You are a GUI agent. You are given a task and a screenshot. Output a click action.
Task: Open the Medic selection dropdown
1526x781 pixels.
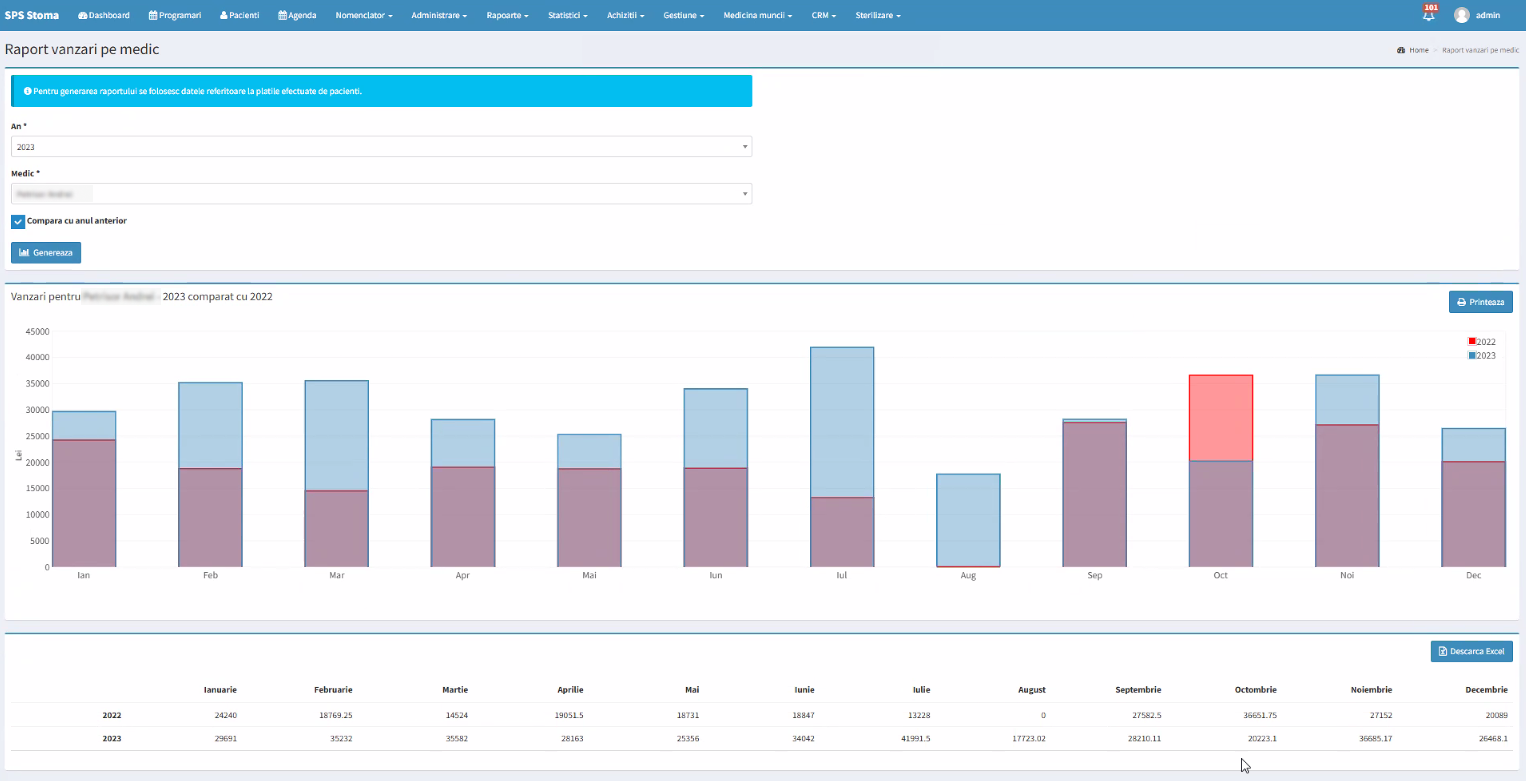click(381, 194)
